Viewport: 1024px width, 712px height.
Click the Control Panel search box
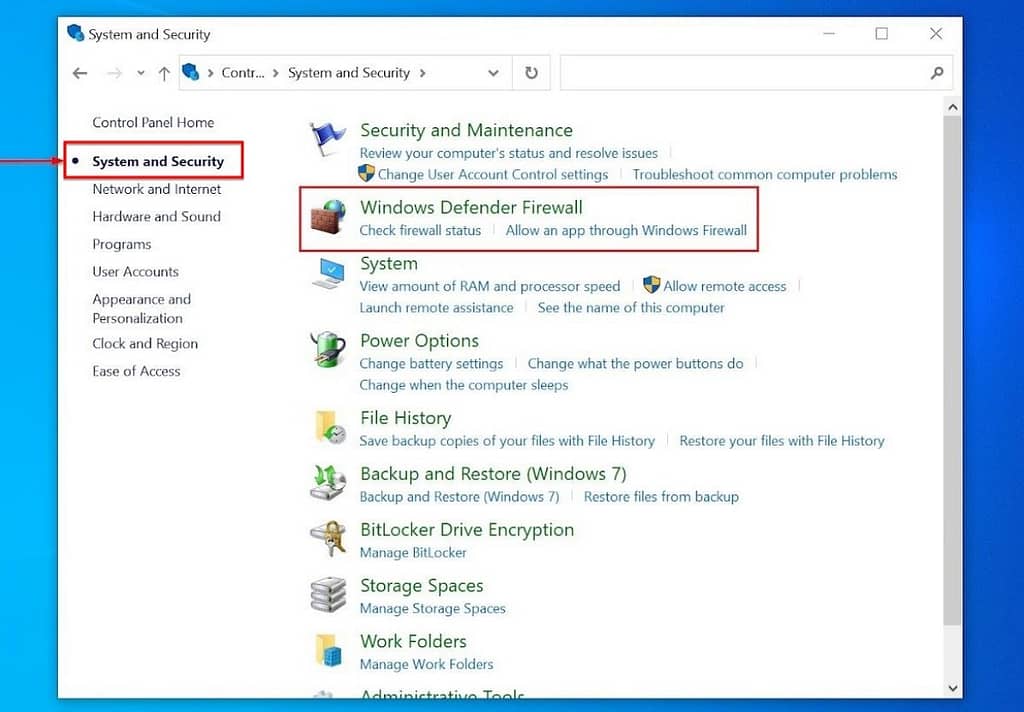pyautogui.click(x=756, y=73)
